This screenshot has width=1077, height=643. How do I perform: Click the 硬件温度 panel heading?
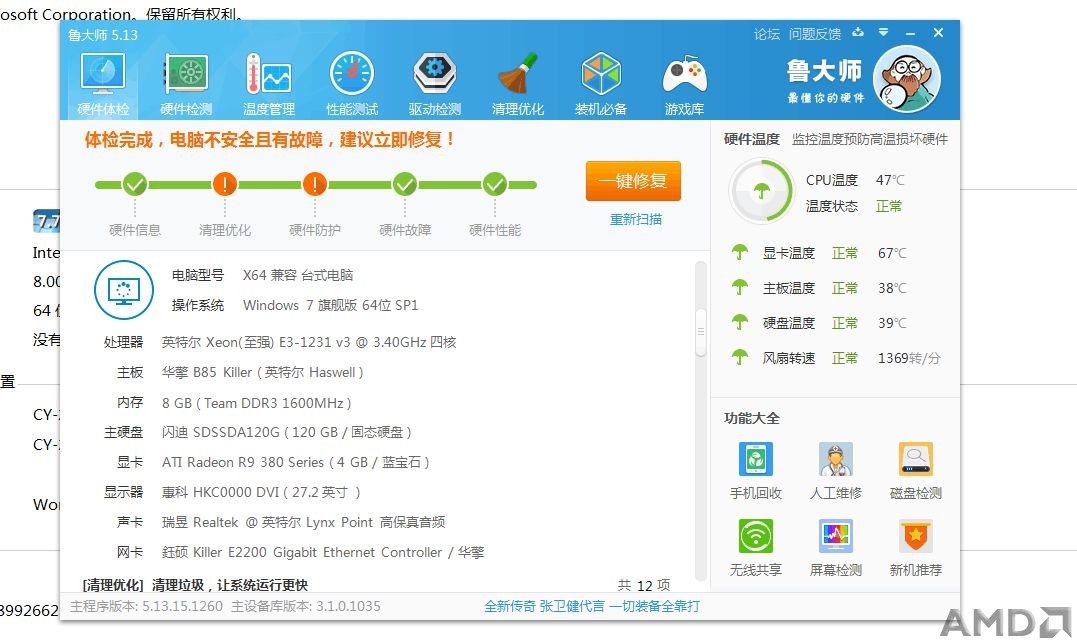[751, 139]
